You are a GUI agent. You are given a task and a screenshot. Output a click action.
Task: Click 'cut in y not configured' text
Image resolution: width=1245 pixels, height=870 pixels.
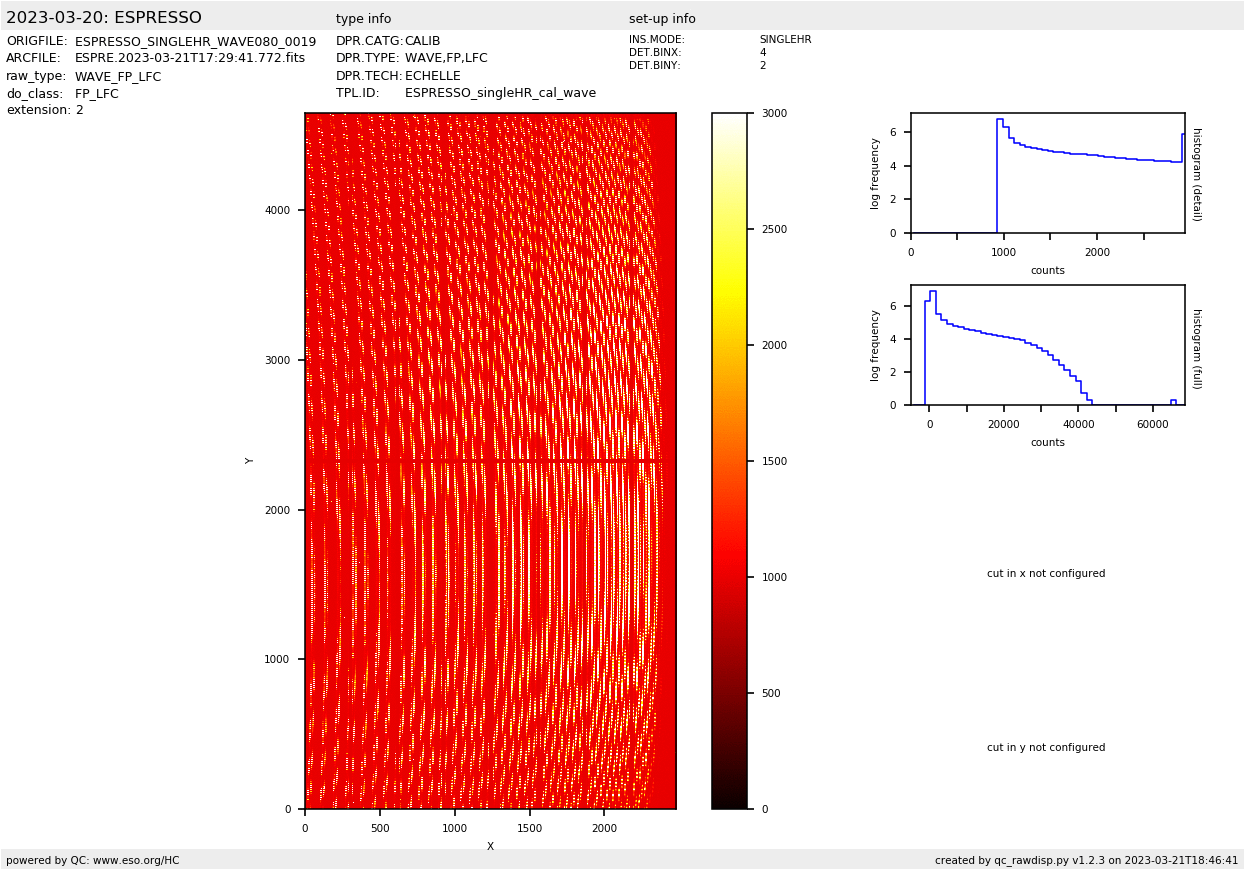pos(1046,748)
